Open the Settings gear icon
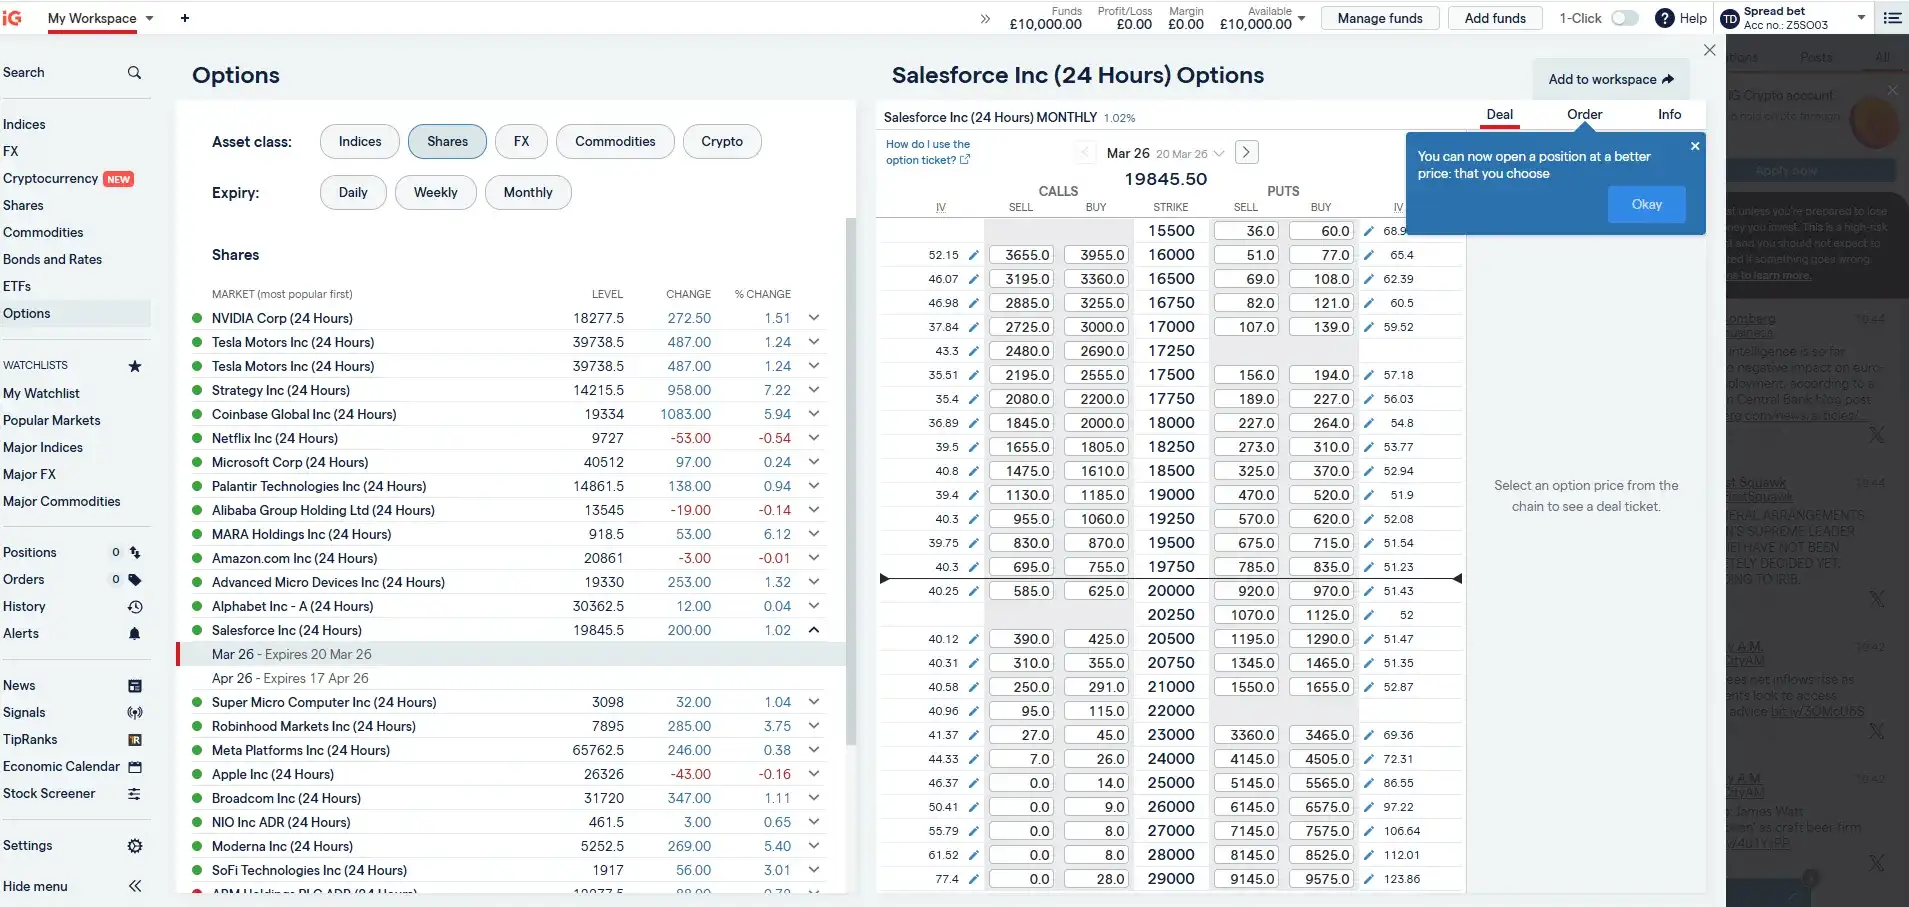Viewport: 1909px width, 907px height. [x=135, y=846]
